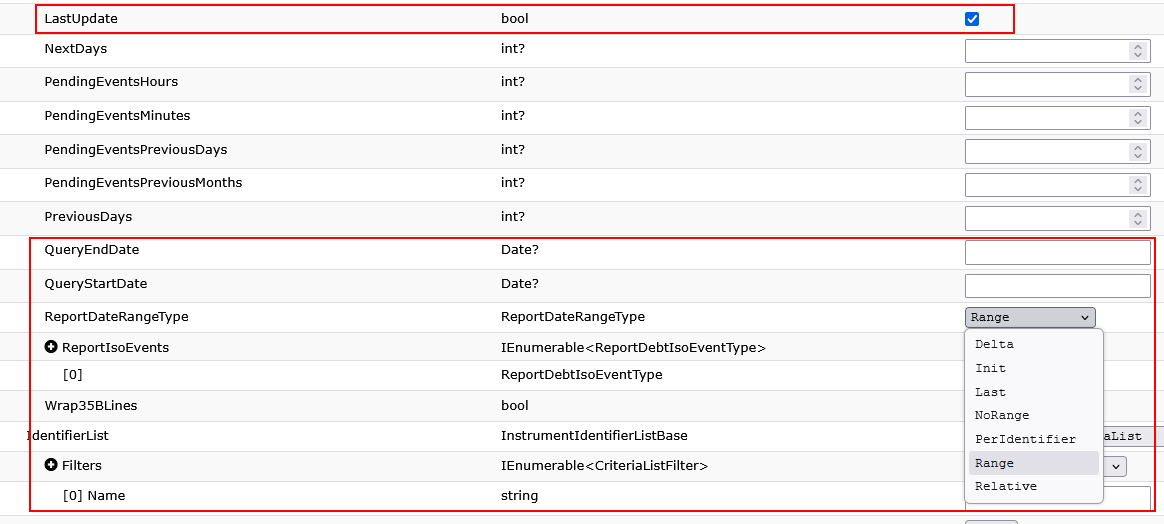The width and height of the screenshot is (1164, 524).
Task: Click the InstrumentIdentifierListBase type text
Action: pyautogui.click(x=596, y=436)
